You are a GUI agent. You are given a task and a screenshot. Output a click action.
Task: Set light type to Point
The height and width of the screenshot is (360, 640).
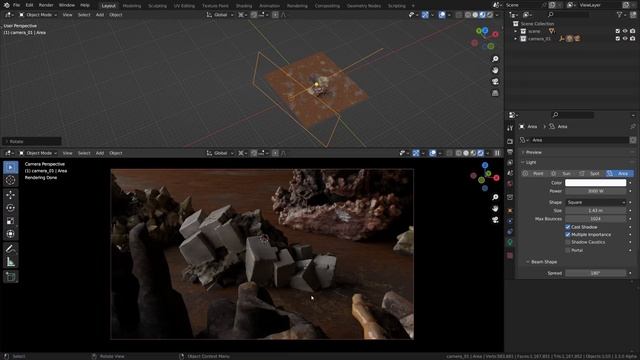pos(534,173)
